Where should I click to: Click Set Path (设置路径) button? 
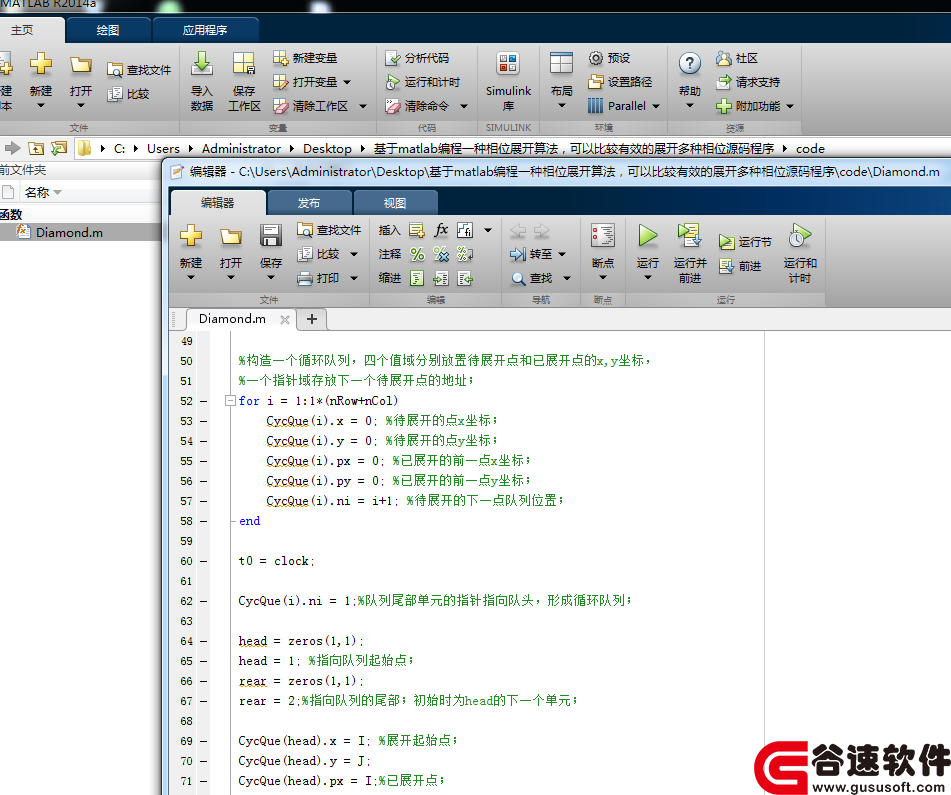(620, 82)
